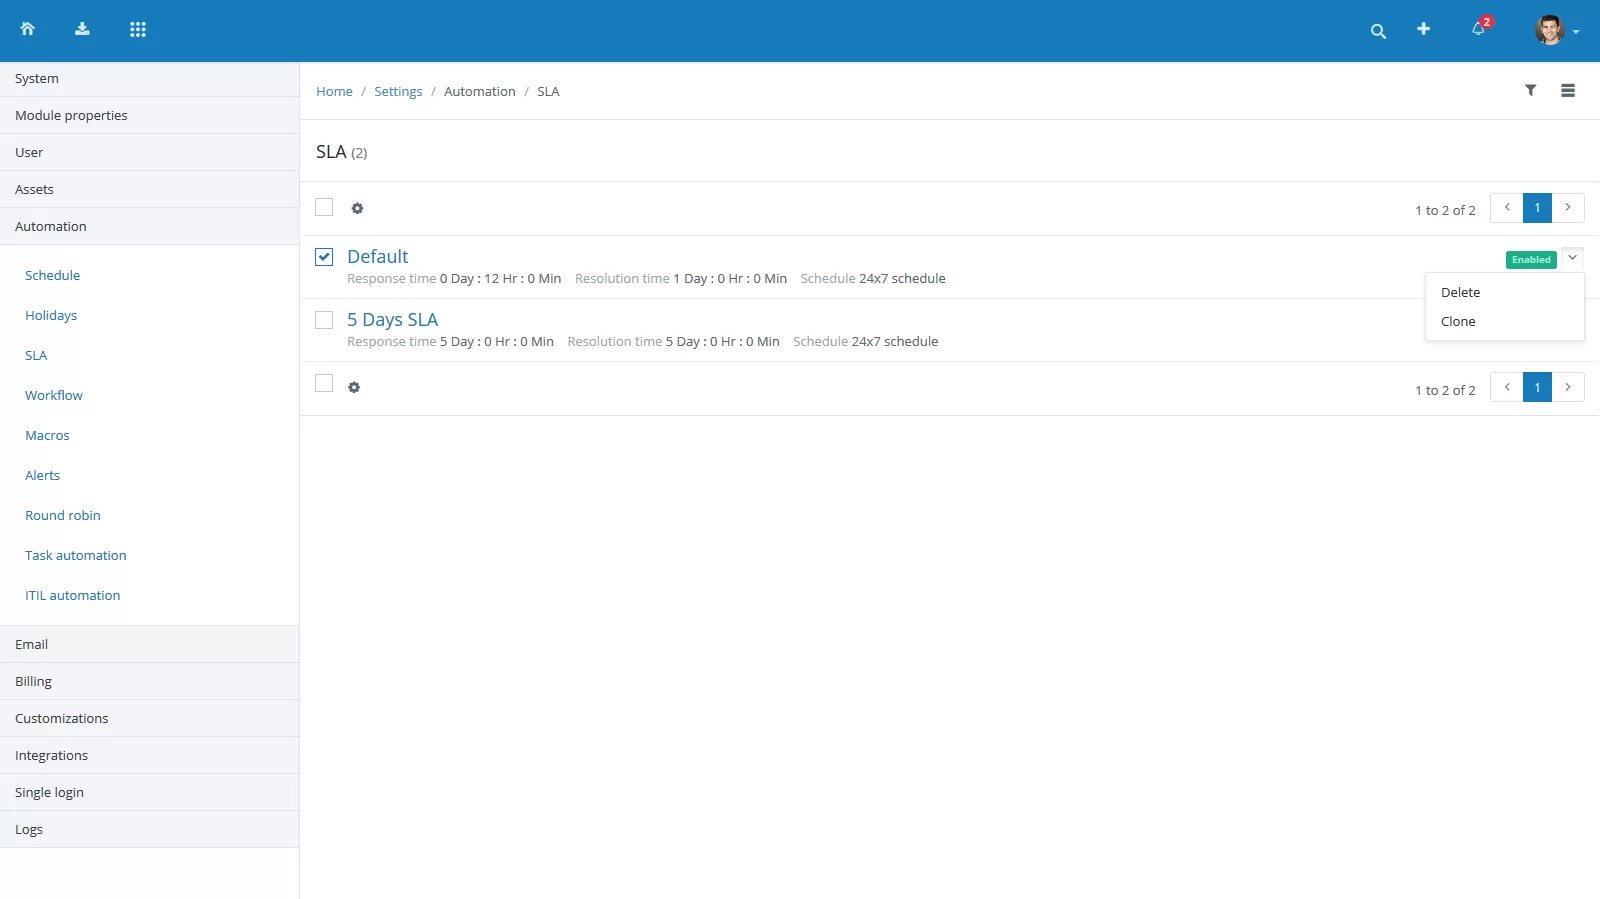
Task: Open the download/import icon in top bar
Action: coord(82,29)
